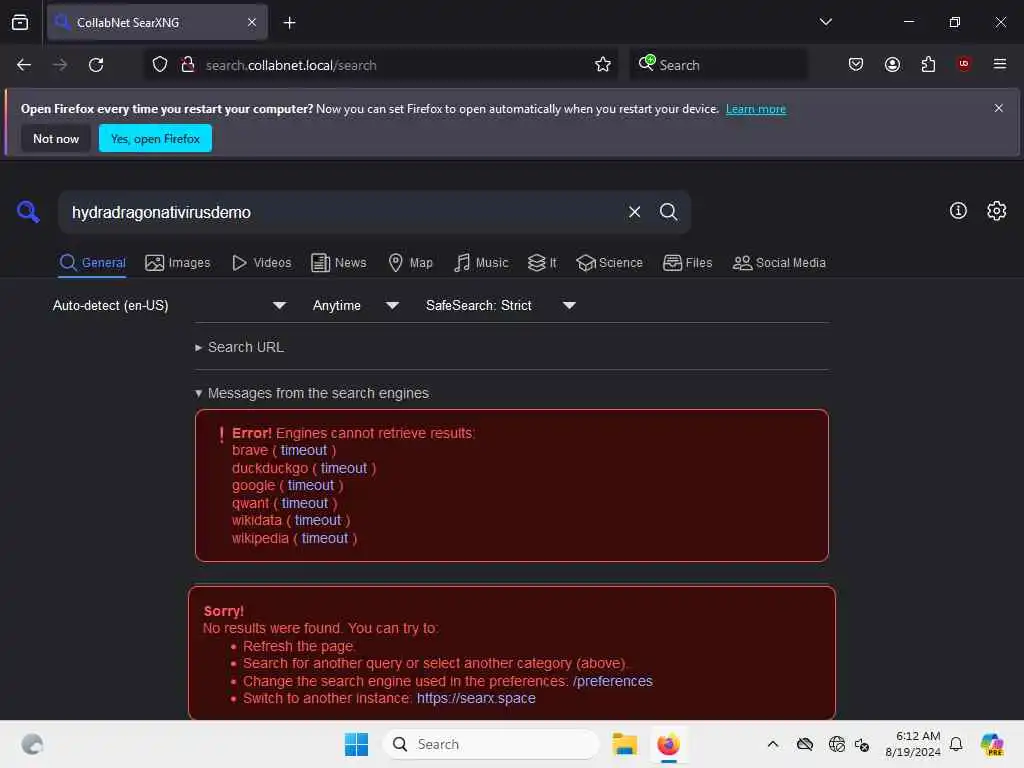Click the uBlock Origin extension icon

964,63
